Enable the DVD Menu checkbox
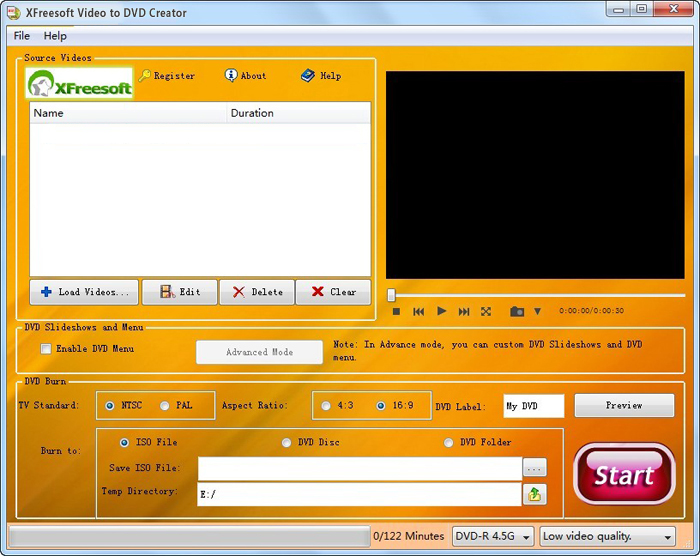Image resolution: width=700 pixels, height=556 pixels. 46,349
